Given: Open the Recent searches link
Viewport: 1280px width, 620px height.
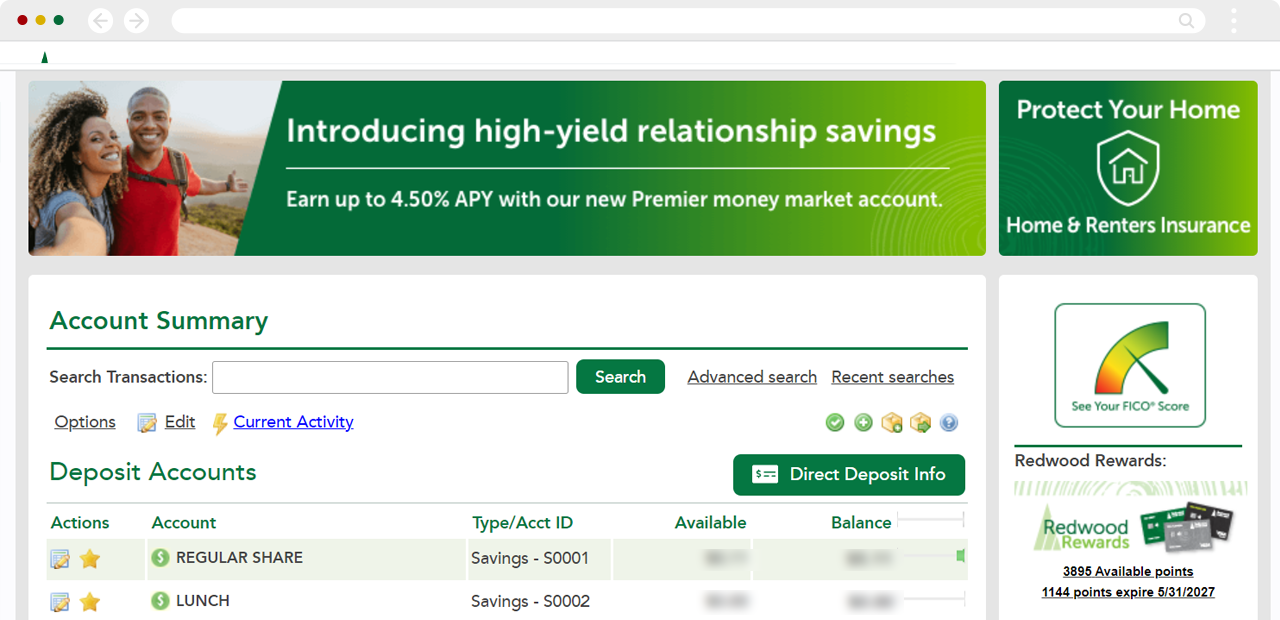Looking at the screenshot, I should point(892,377).
